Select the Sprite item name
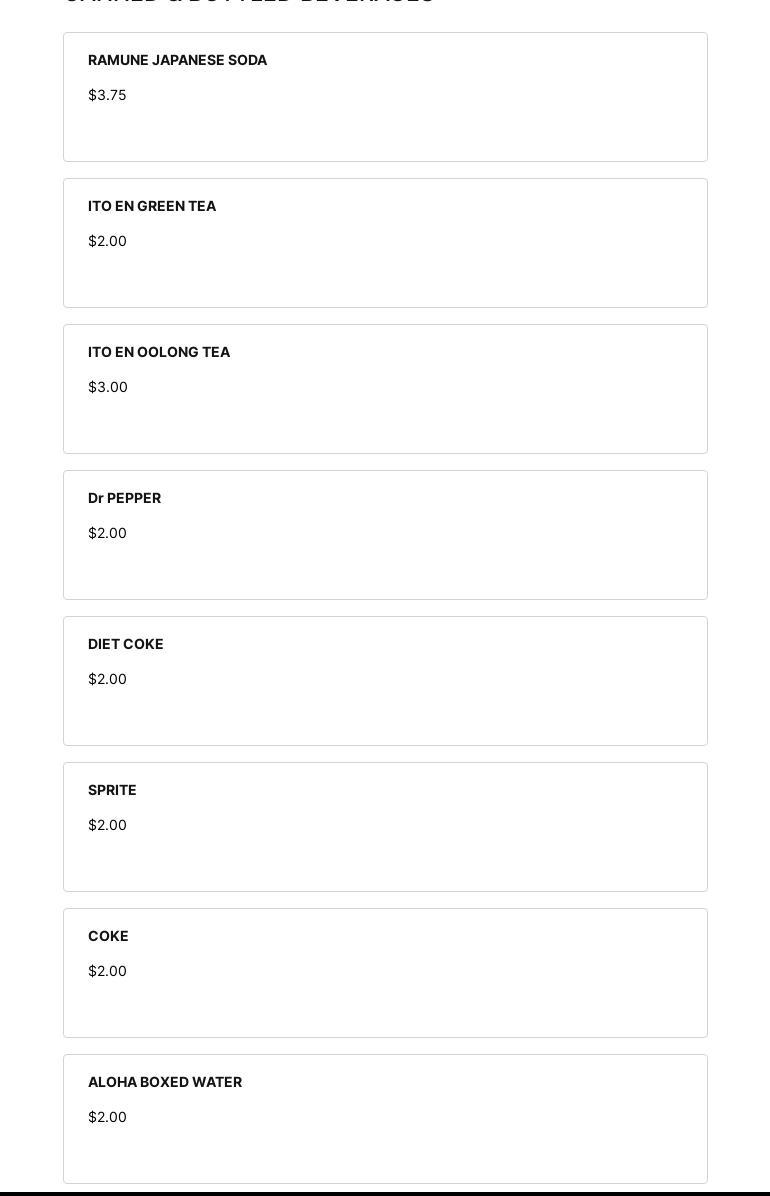Image resolution: width=770 pixels, height=1196 pixels. (x=112, y=790)
